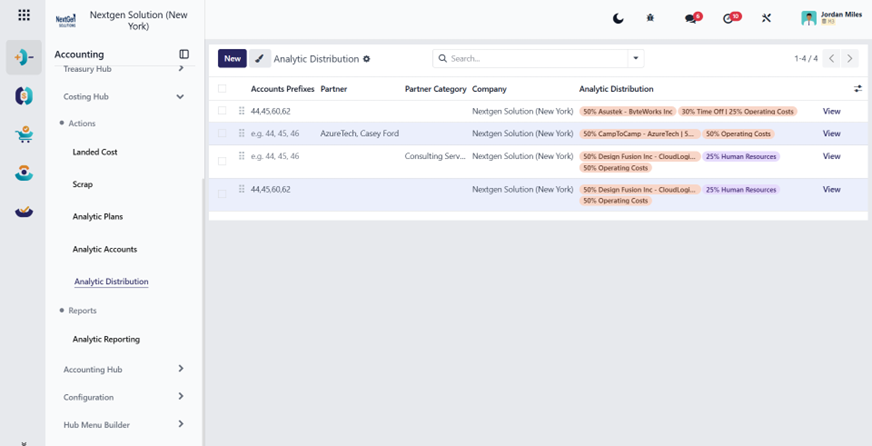Click Nextgen Solution (New York) company title

click(x=138, y=21)
